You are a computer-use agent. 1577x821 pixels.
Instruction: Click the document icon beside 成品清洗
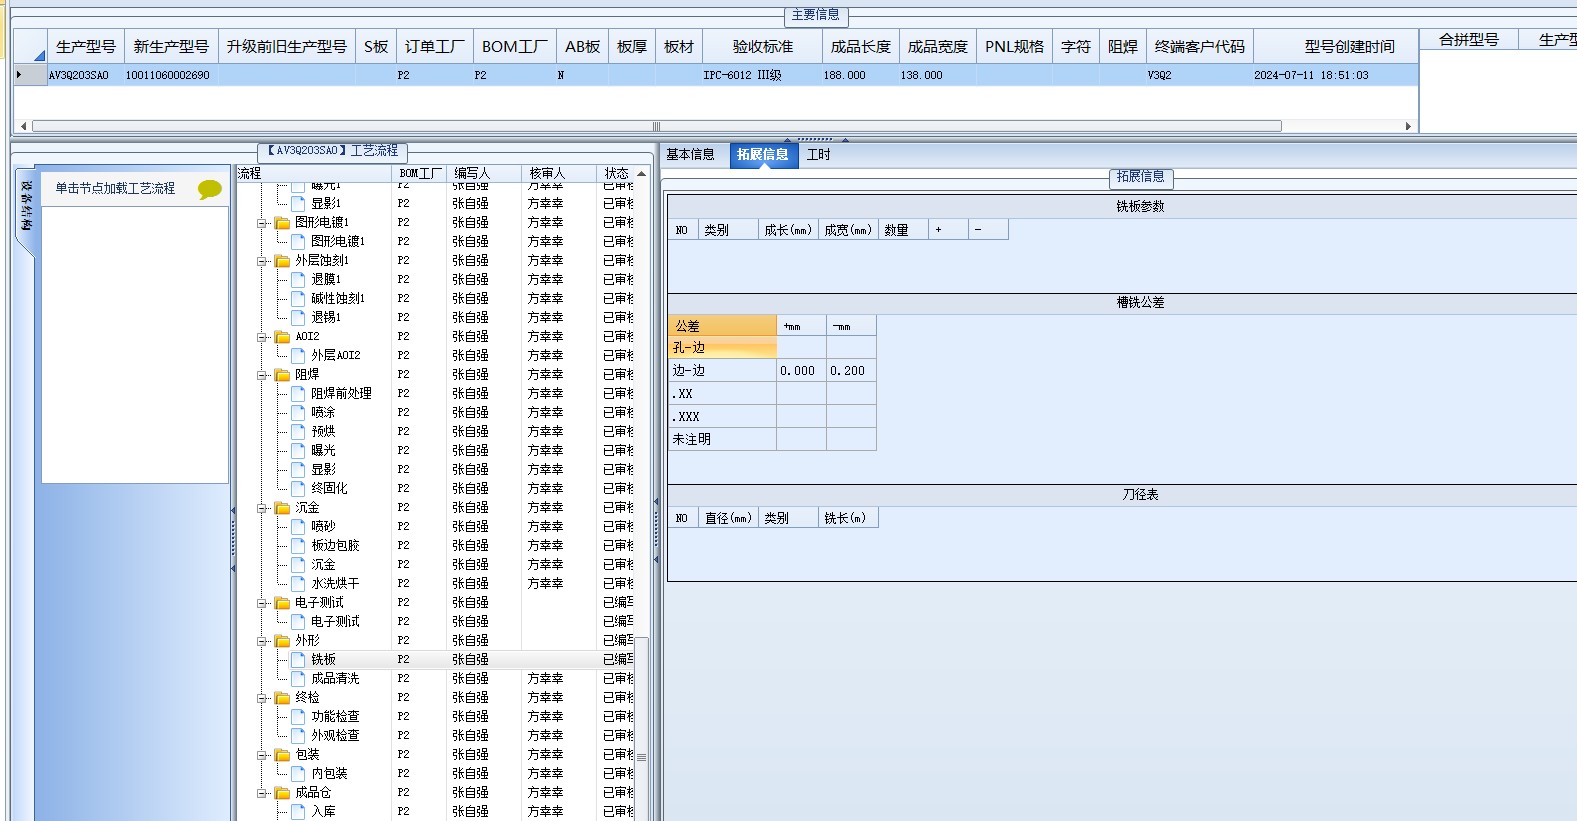pos(298,679)
